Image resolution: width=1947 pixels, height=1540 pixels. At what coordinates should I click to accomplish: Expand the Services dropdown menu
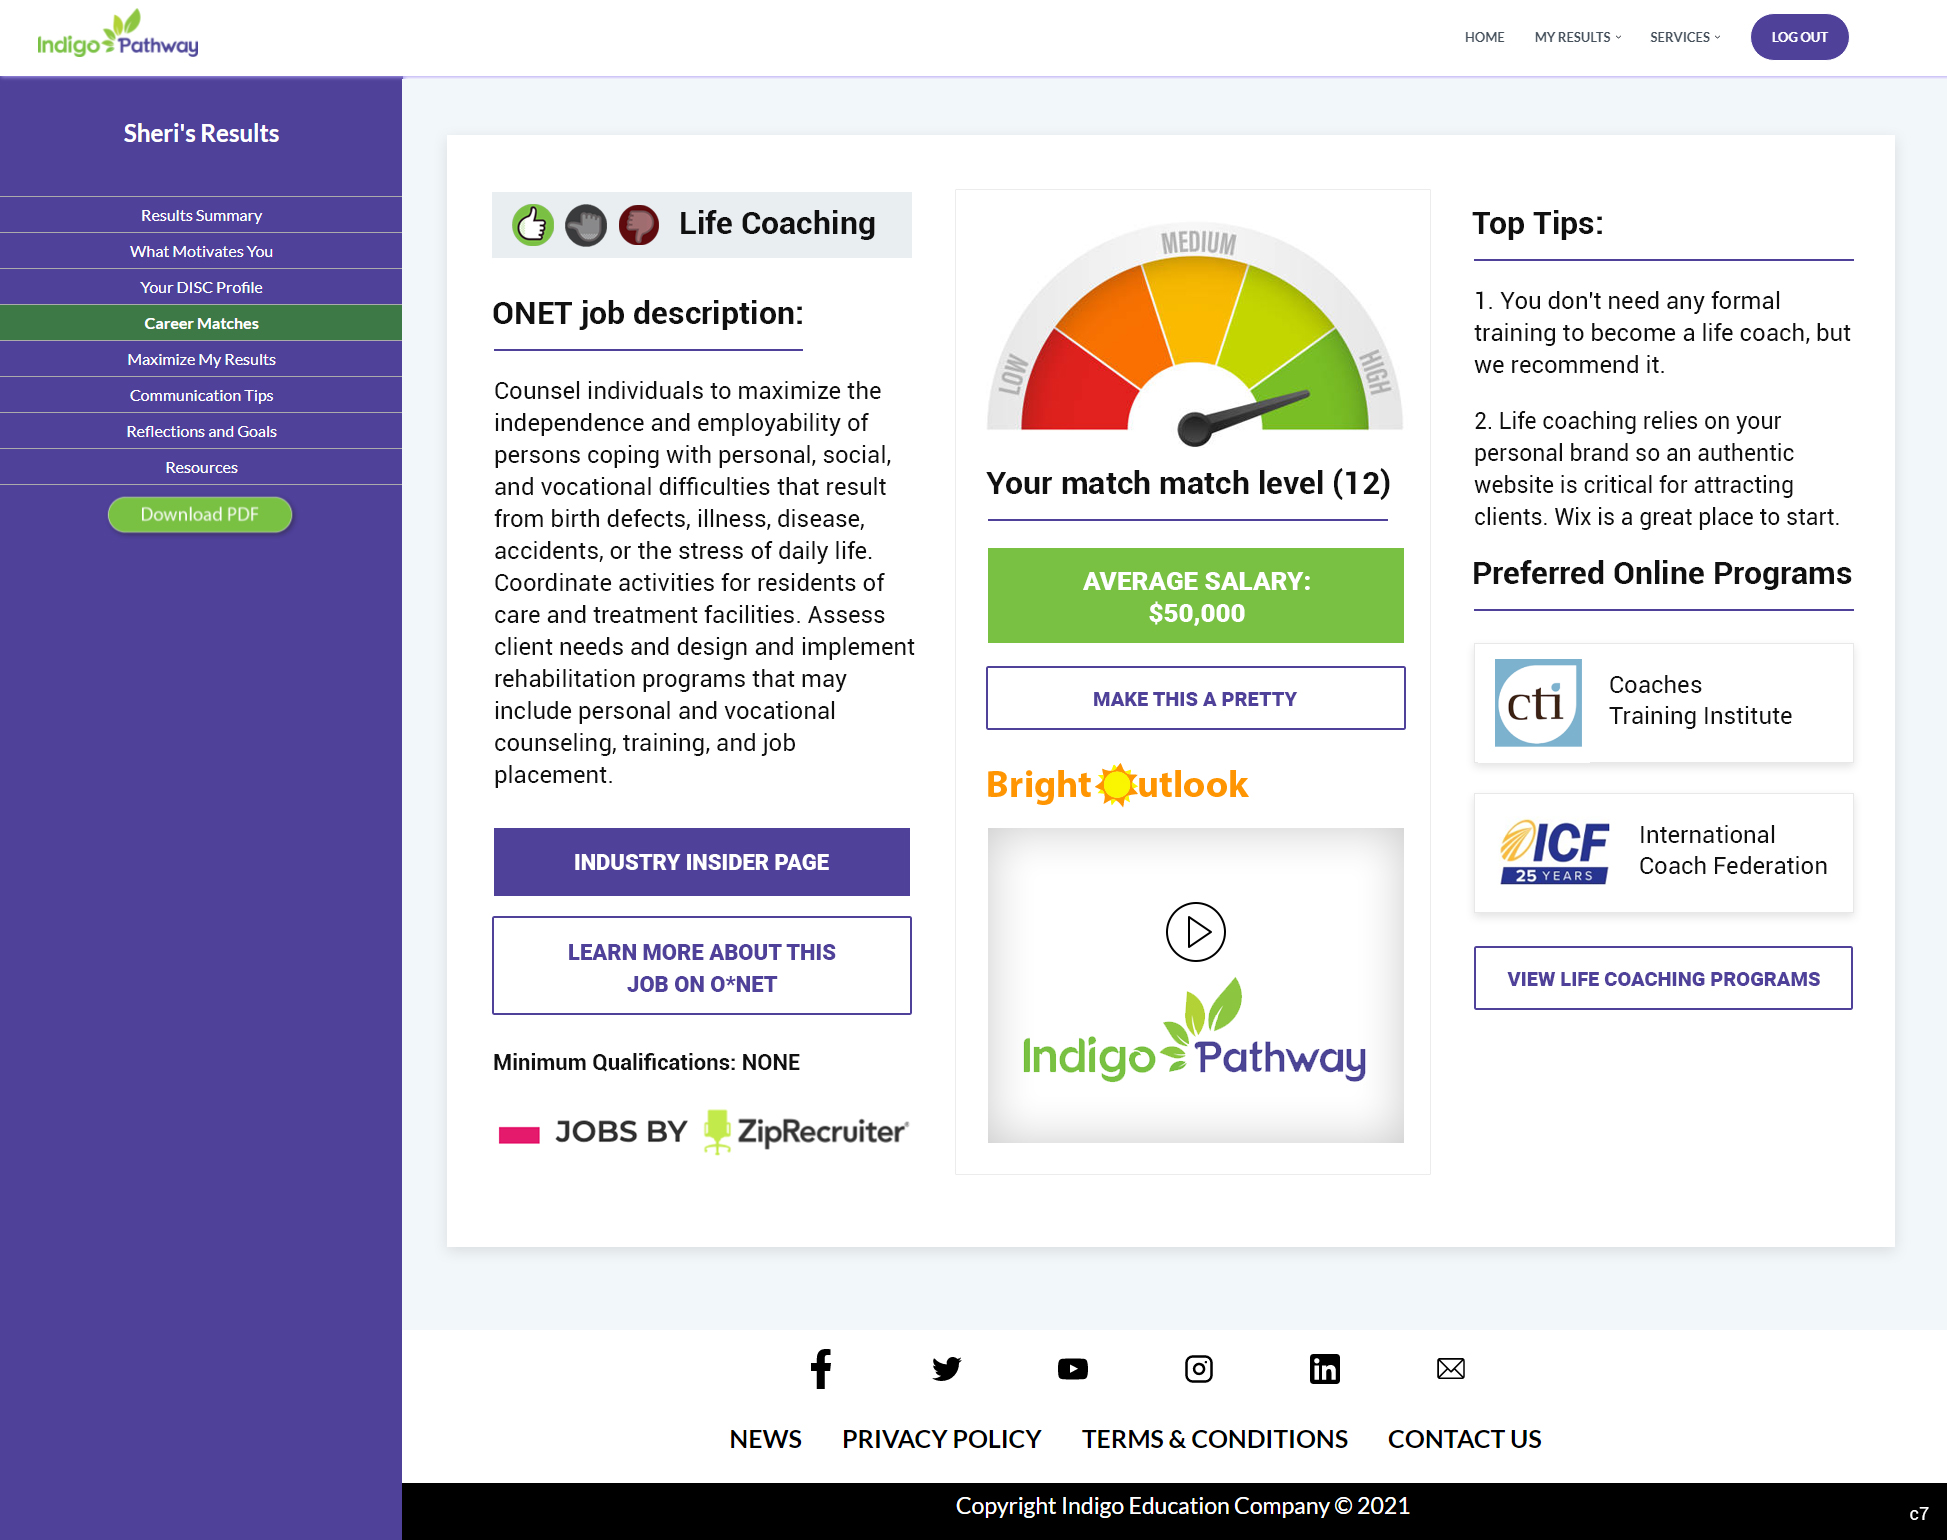1684,37
